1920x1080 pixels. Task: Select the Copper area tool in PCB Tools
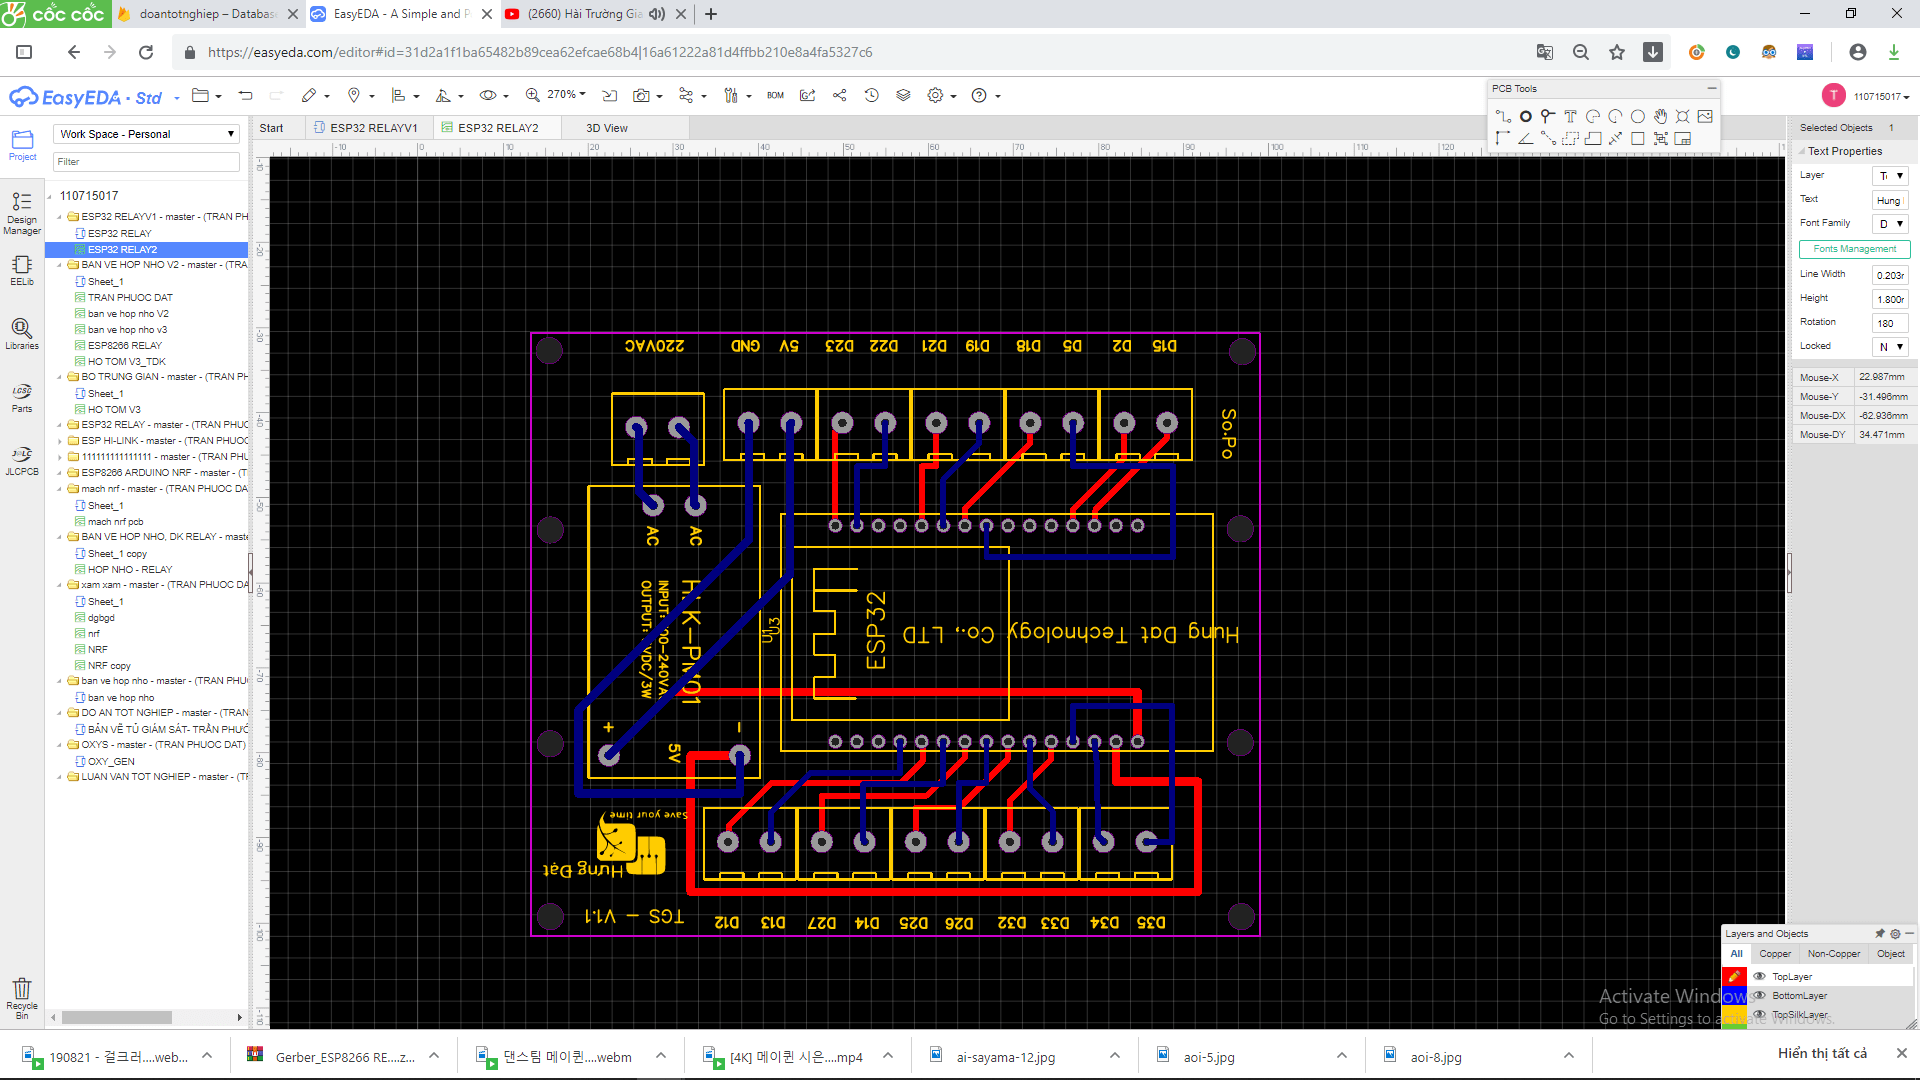pyautogui.click(x=1570, y=139)
